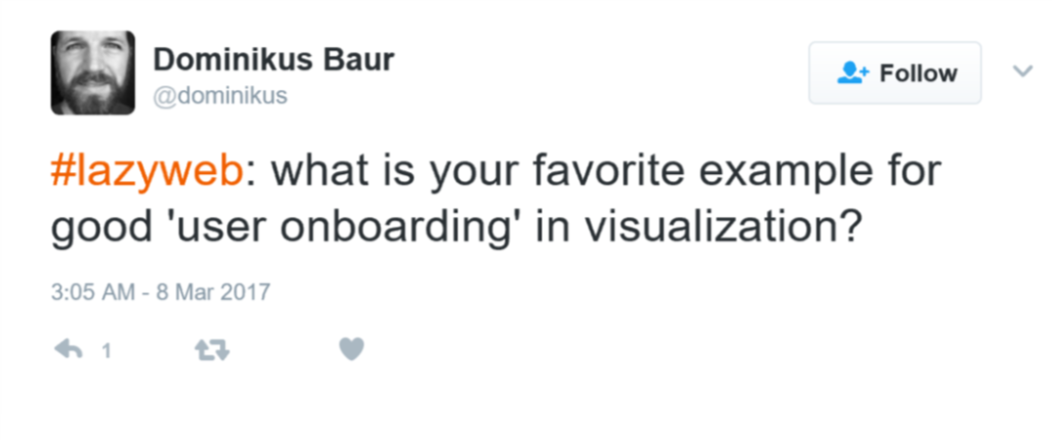Click the 8 Mar 2017 date
The image size is (1052, 440).
214,294
